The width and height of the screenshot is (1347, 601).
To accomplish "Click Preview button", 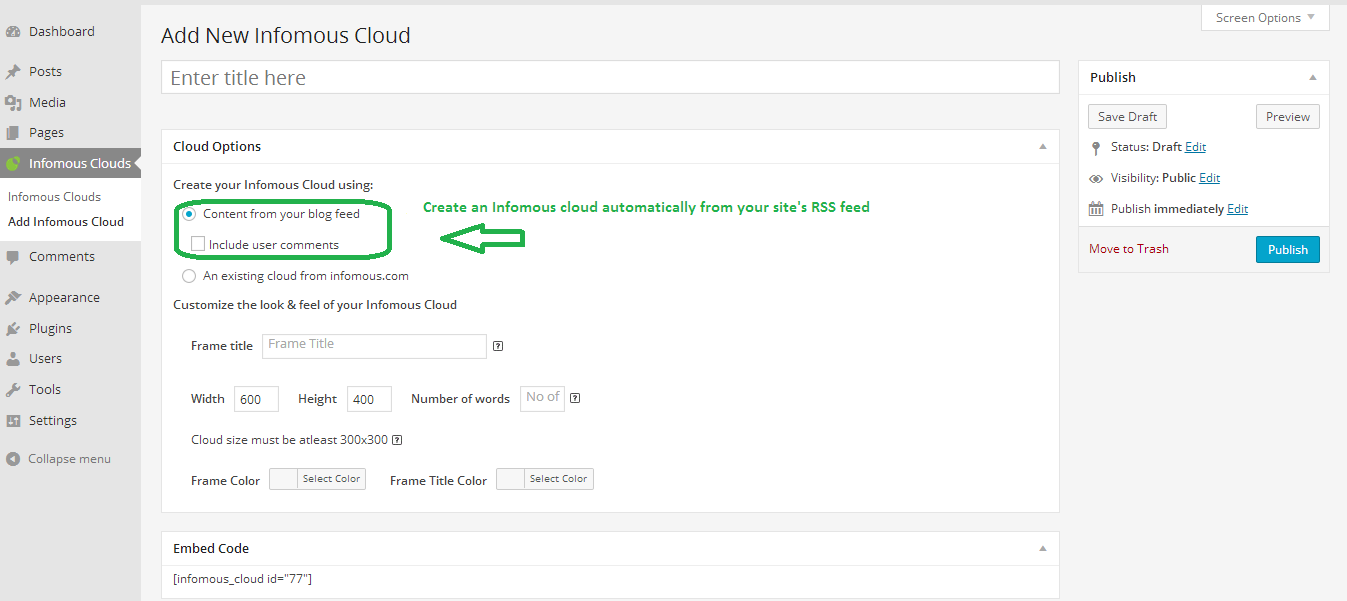I will 1288,117.
